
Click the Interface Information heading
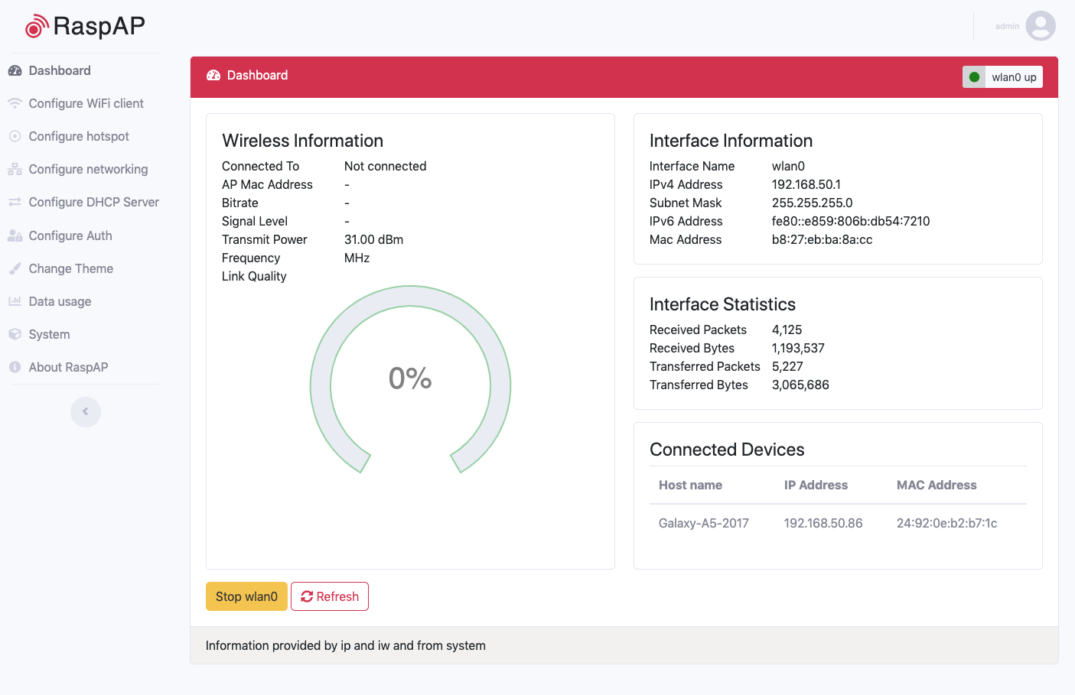[731, 141]
